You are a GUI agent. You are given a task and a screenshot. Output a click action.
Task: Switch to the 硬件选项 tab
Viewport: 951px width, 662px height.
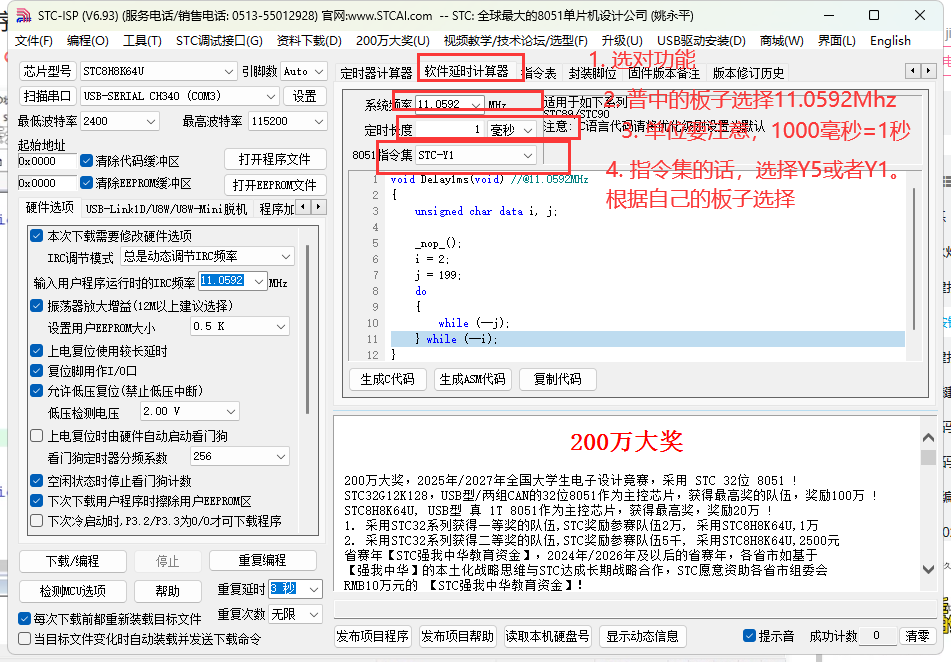click(50, 208)
